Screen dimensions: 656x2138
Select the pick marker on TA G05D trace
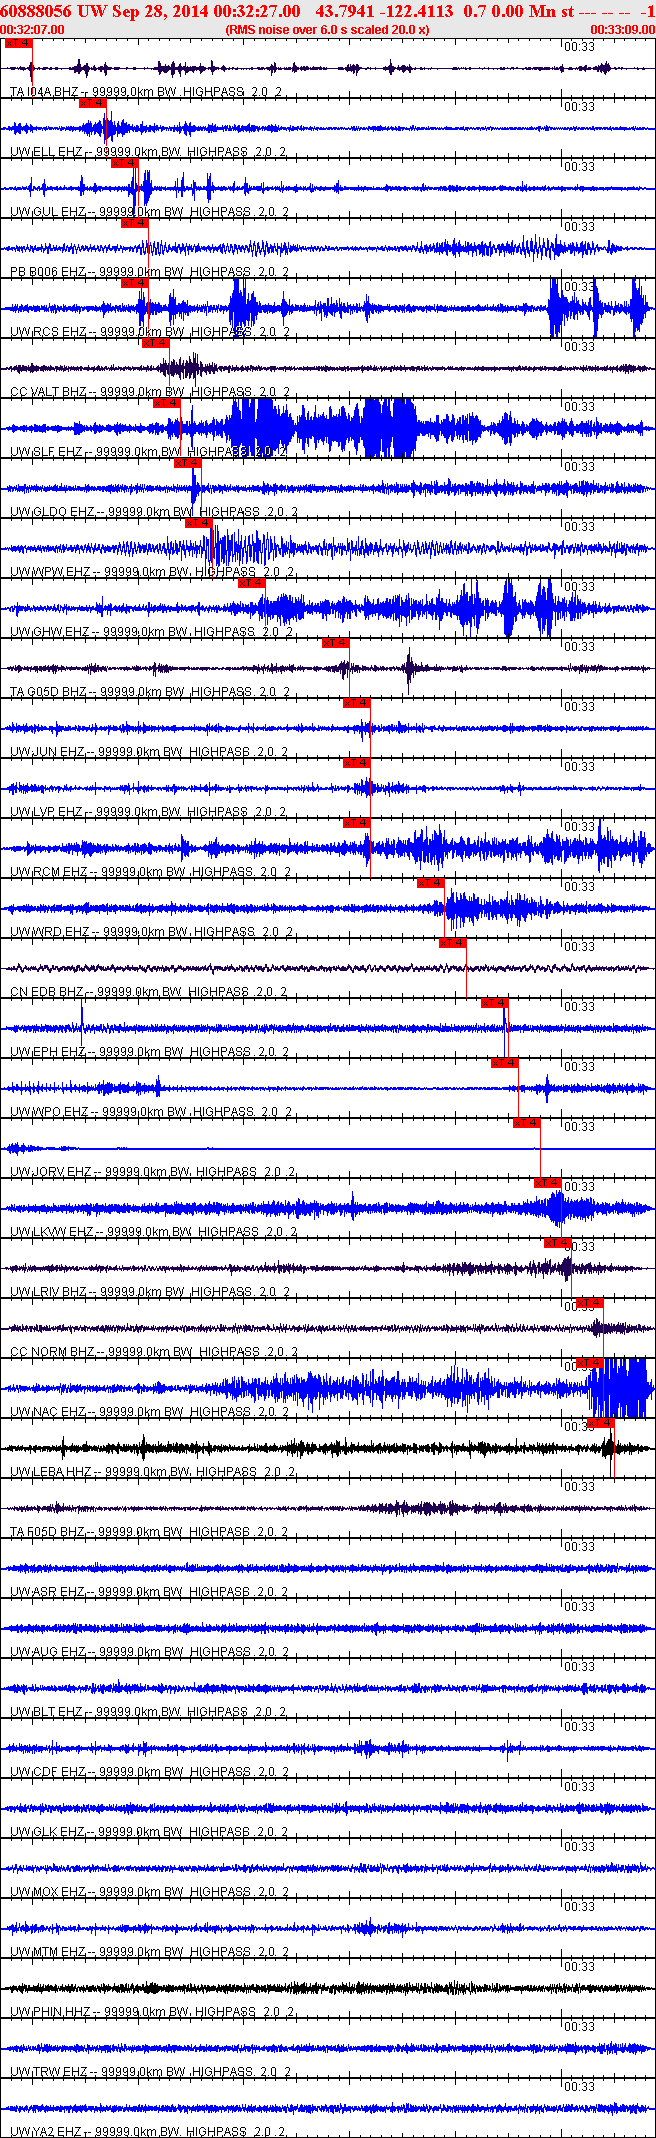tap(335, 643)
